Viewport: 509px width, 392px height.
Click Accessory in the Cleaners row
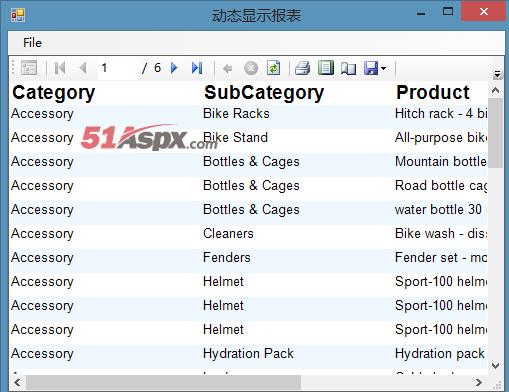tap(42, 234)
